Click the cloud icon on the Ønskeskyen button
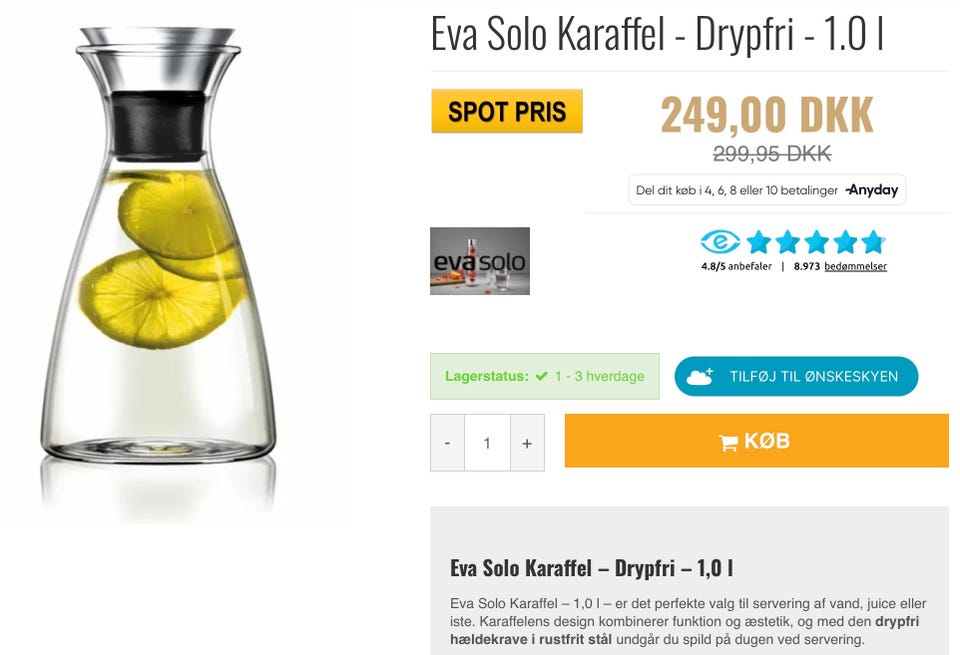The width and height of the screenshot is (960, 655). 700,376
